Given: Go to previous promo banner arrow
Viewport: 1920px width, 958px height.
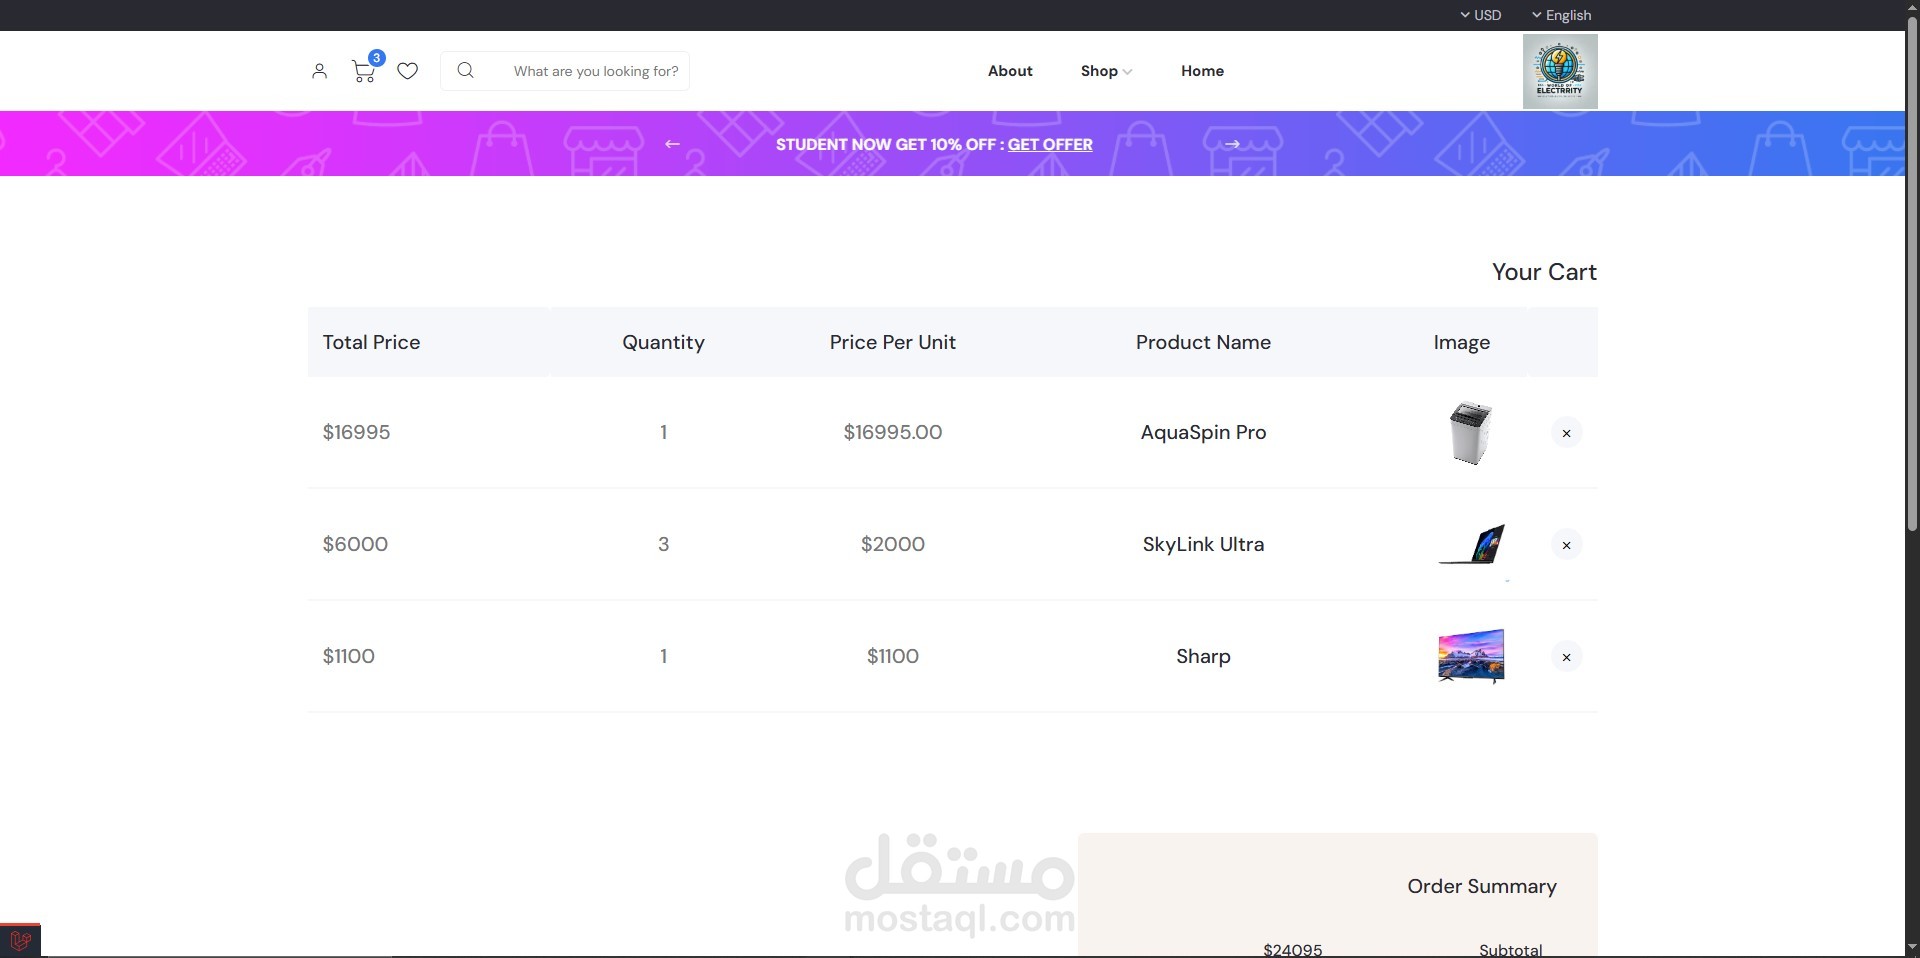Looking at the screenshot, I should click(672, 144).
